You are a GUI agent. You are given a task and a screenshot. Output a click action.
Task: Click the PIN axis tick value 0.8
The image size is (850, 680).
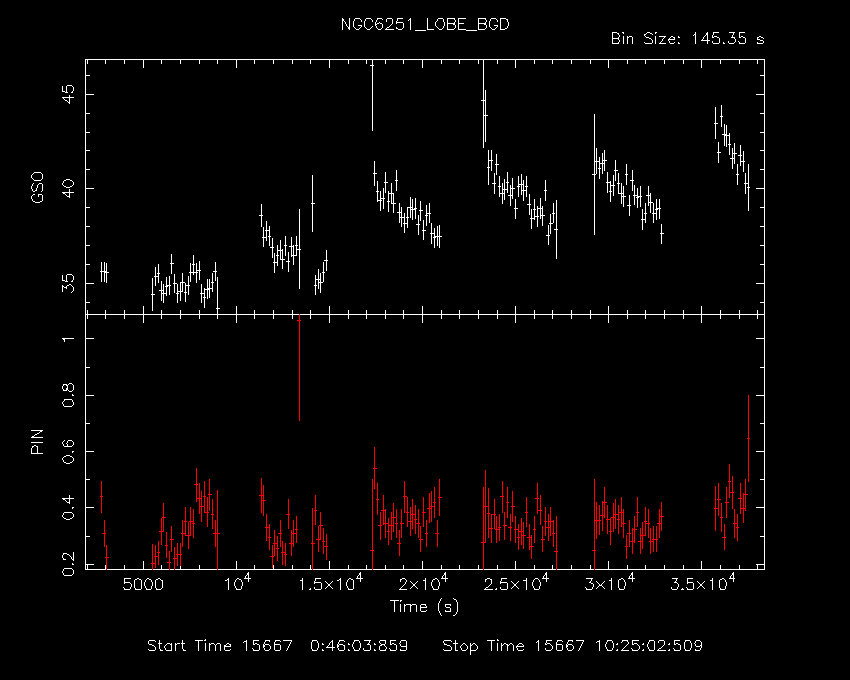tap(69, 395)
